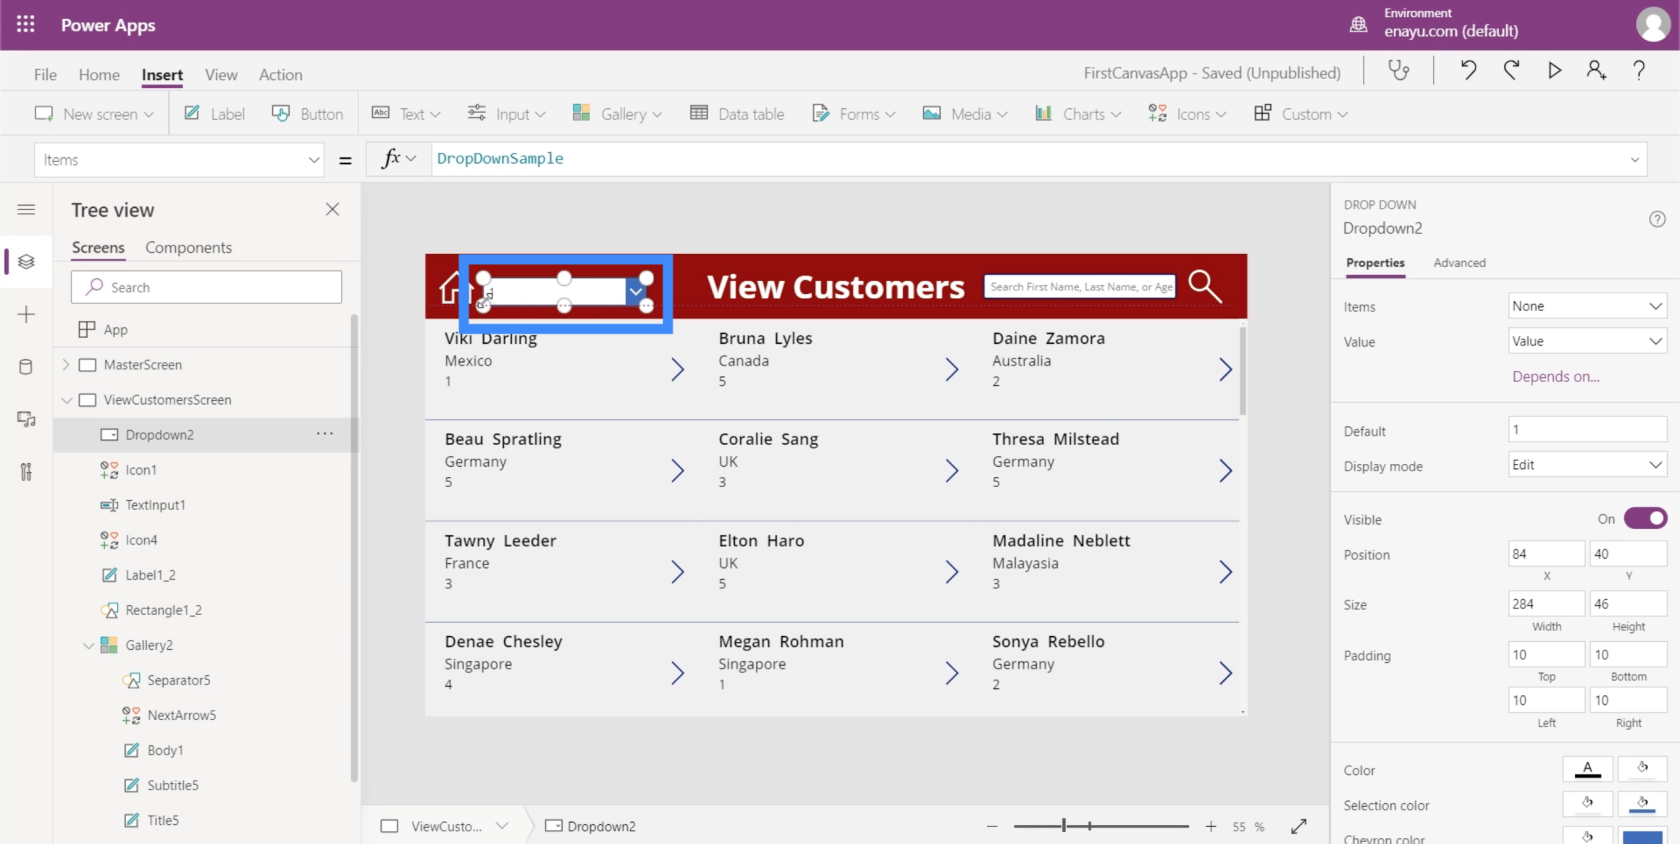
Task: Open the fx formula dropdown chevron
Action: pos(410,159)
